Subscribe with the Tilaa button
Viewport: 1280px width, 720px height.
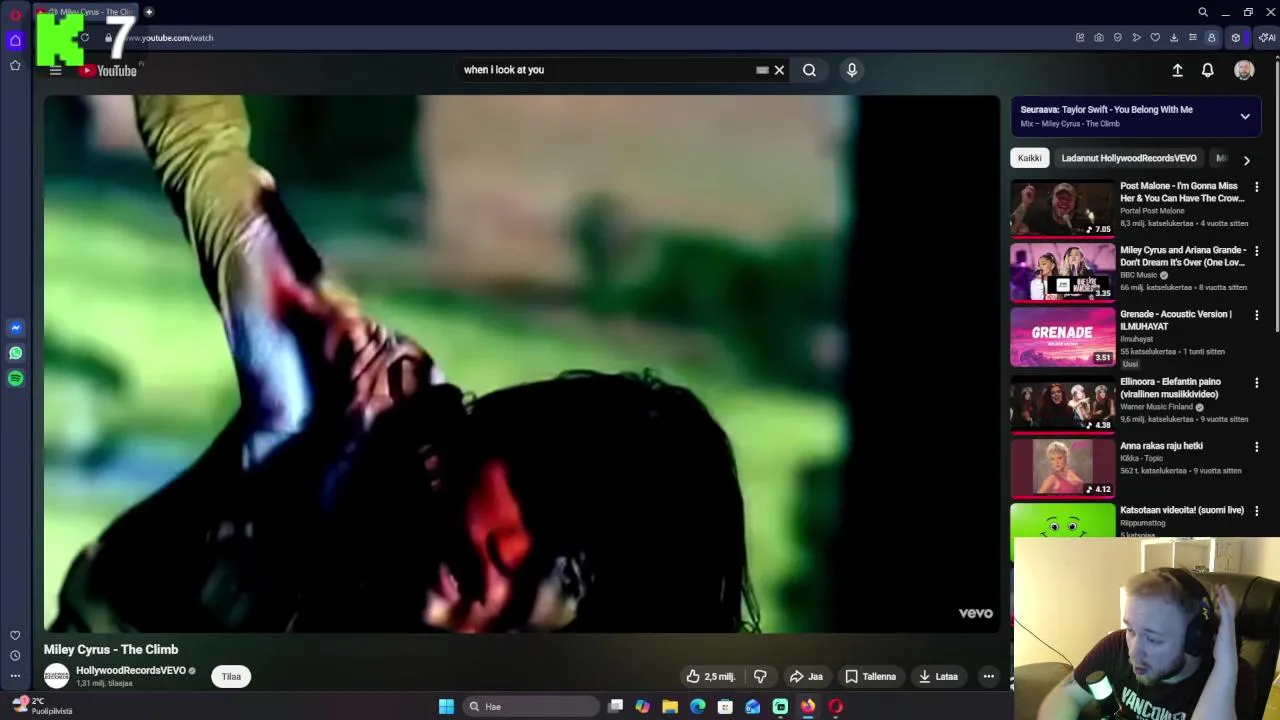pyautogui.click(x=231, y=676)
